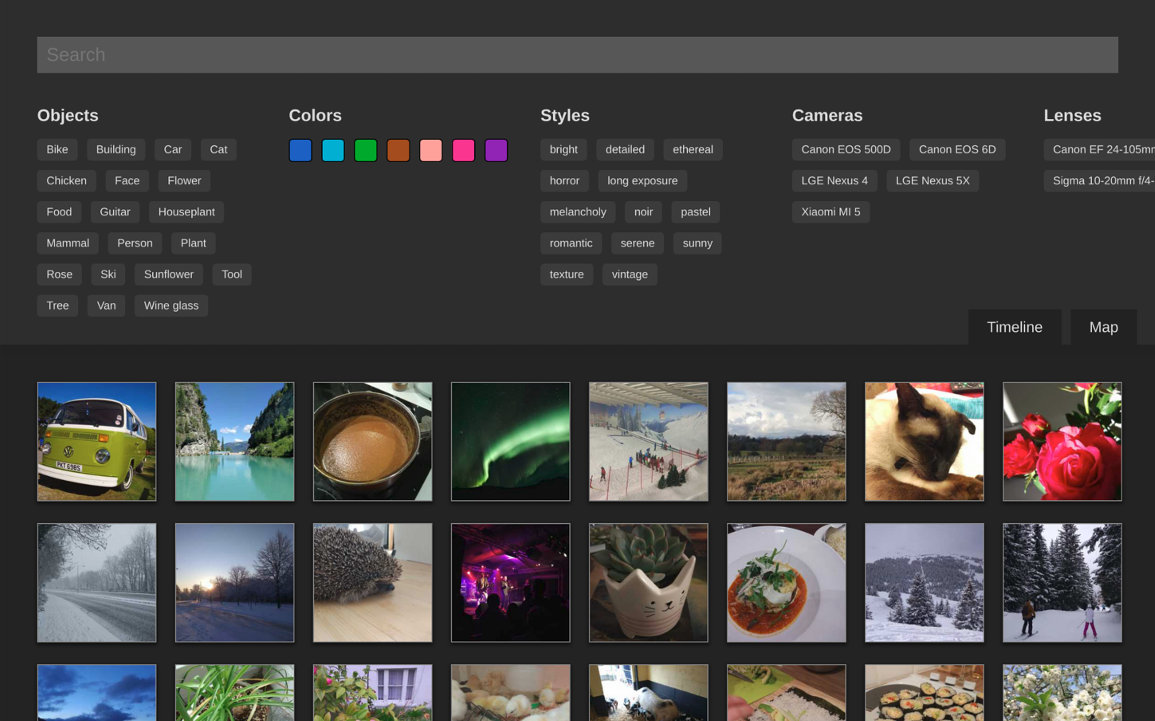Open the concert stage photo

[510, 582]
